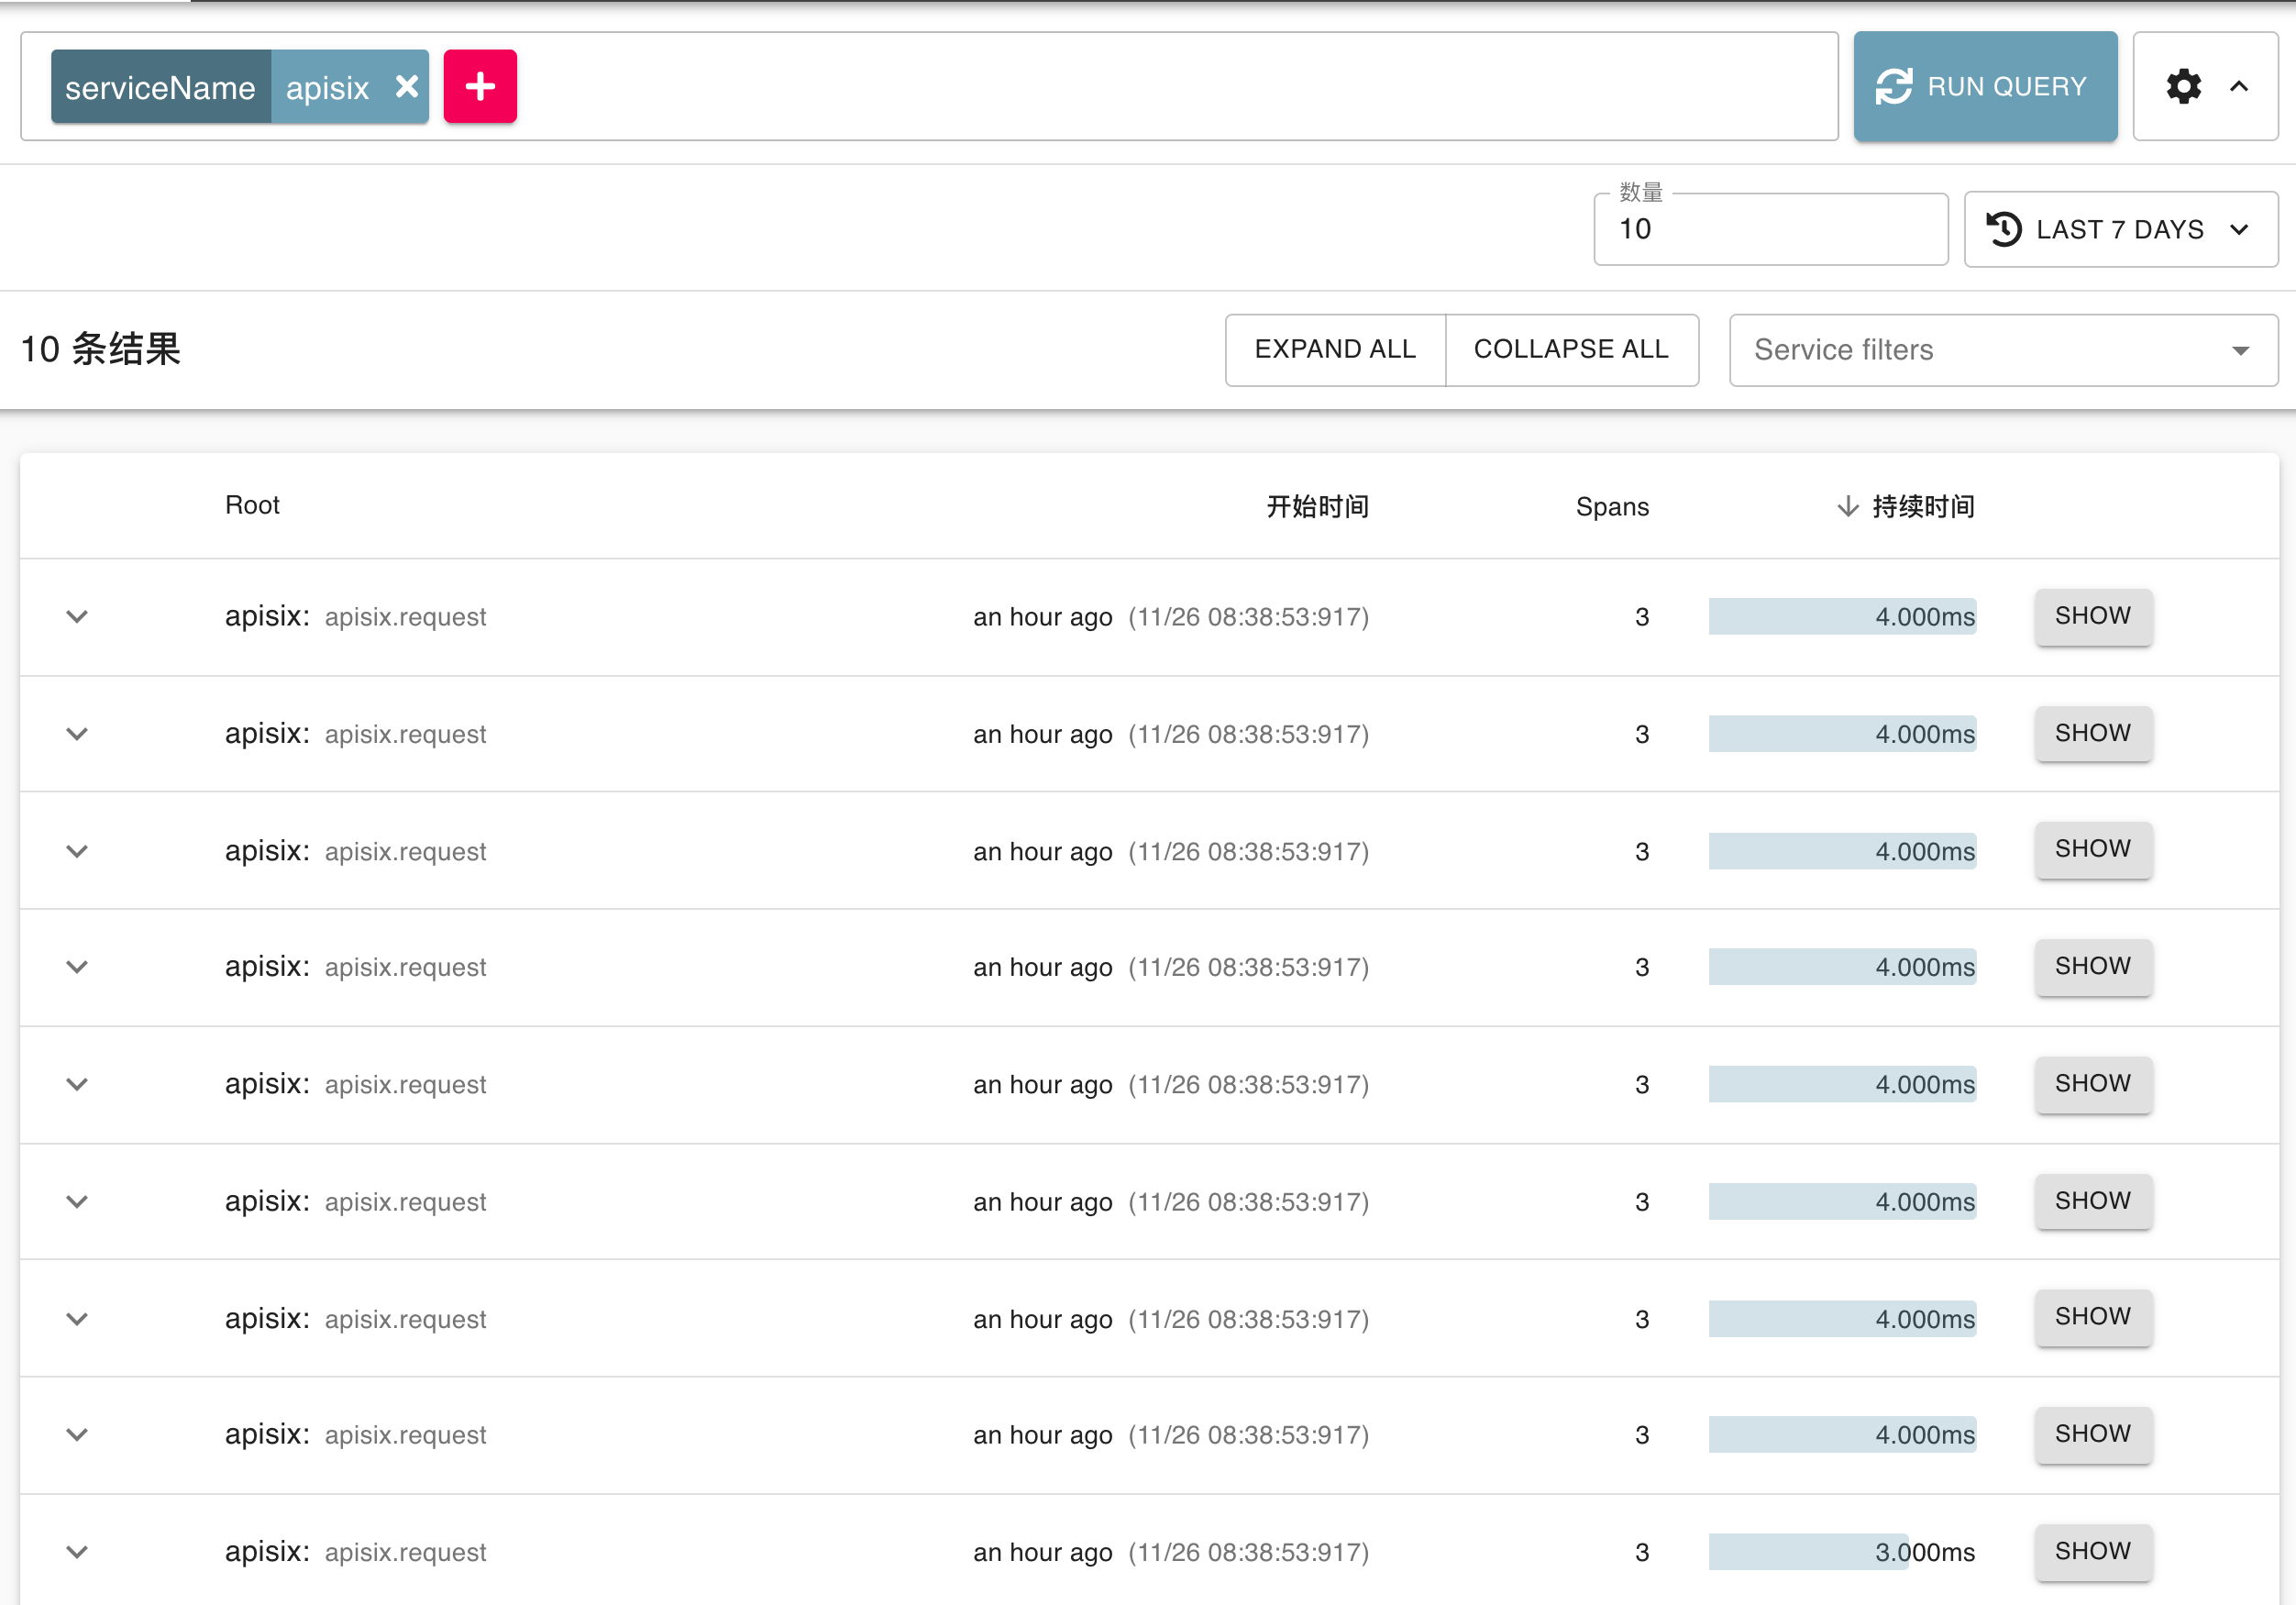Click the refresh icon in RUN QUERY button
Viewport: 2296px width, 1605px height.
point(1897,86)
